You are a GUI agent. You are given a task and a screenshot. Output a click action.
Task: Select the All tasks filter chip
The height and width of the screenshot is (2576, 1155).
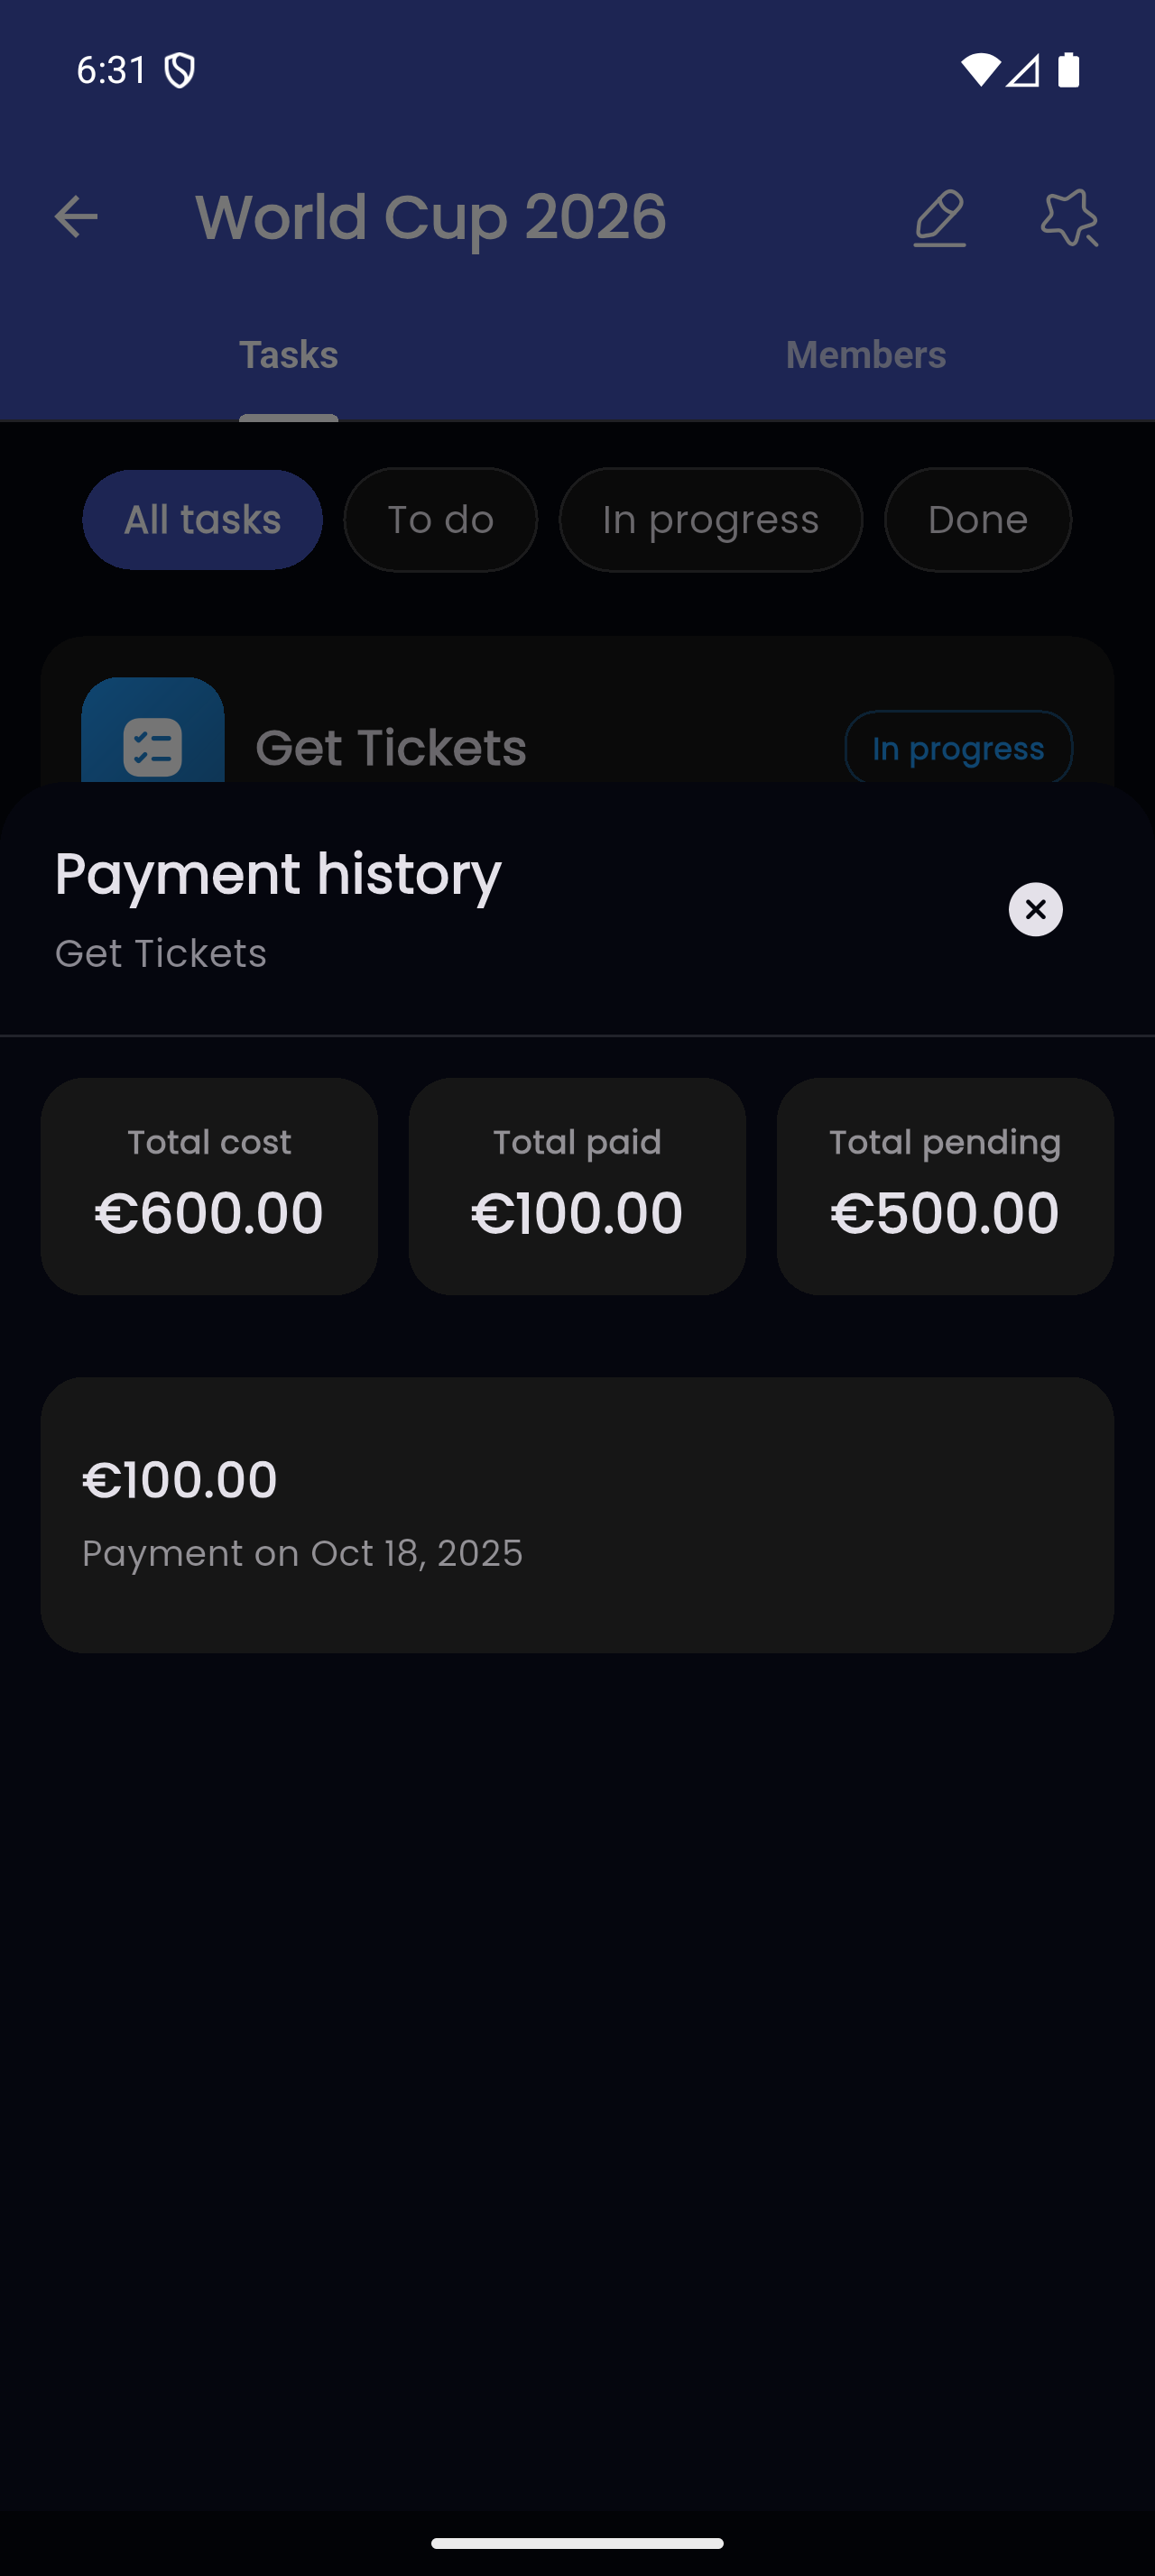pos(202,520)
